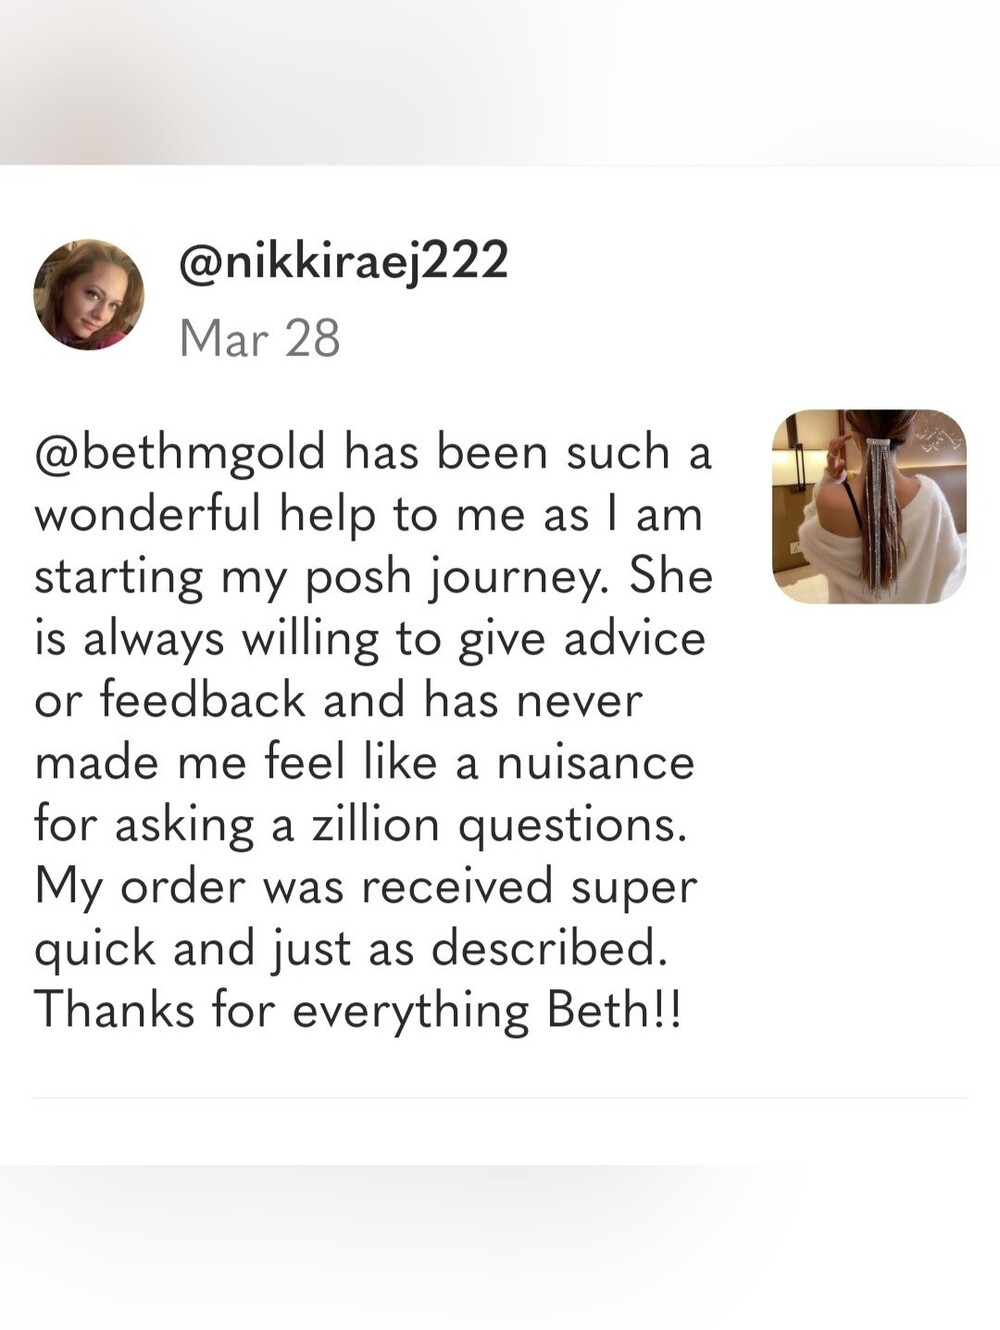1000x1330 pixels.
Task: Click the "My order was received super" line
Action: point(365,888)
